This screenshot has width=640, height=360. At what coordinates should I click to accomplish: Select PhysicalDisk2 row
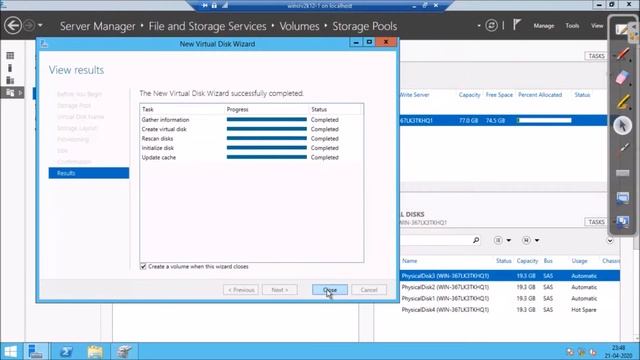point(510,287)
